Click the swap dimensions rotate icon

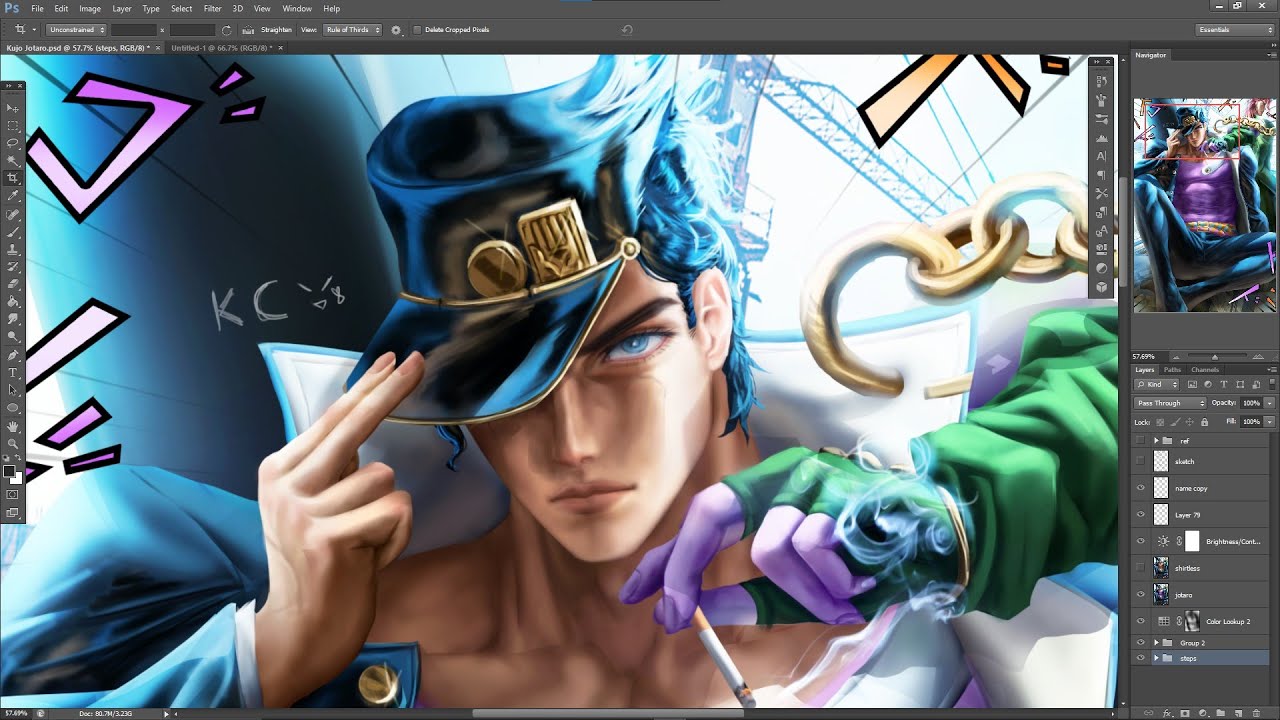[x=226, y=30]
